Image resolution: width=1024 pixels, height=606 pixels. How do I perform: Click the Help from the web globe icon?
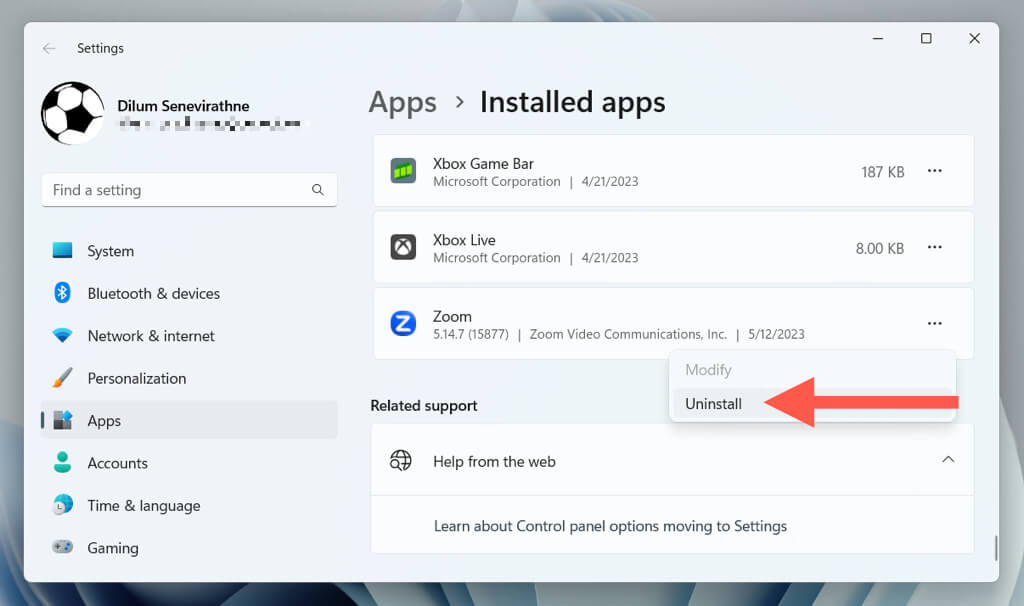coord(400,460)
